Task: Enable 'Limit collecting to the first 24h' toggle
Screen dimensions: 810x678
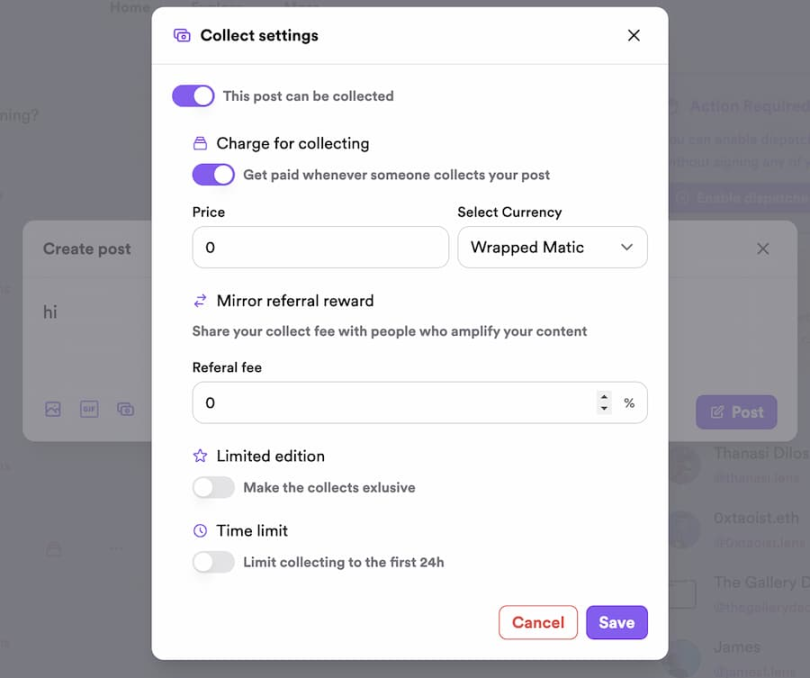Action: (213, 562)
